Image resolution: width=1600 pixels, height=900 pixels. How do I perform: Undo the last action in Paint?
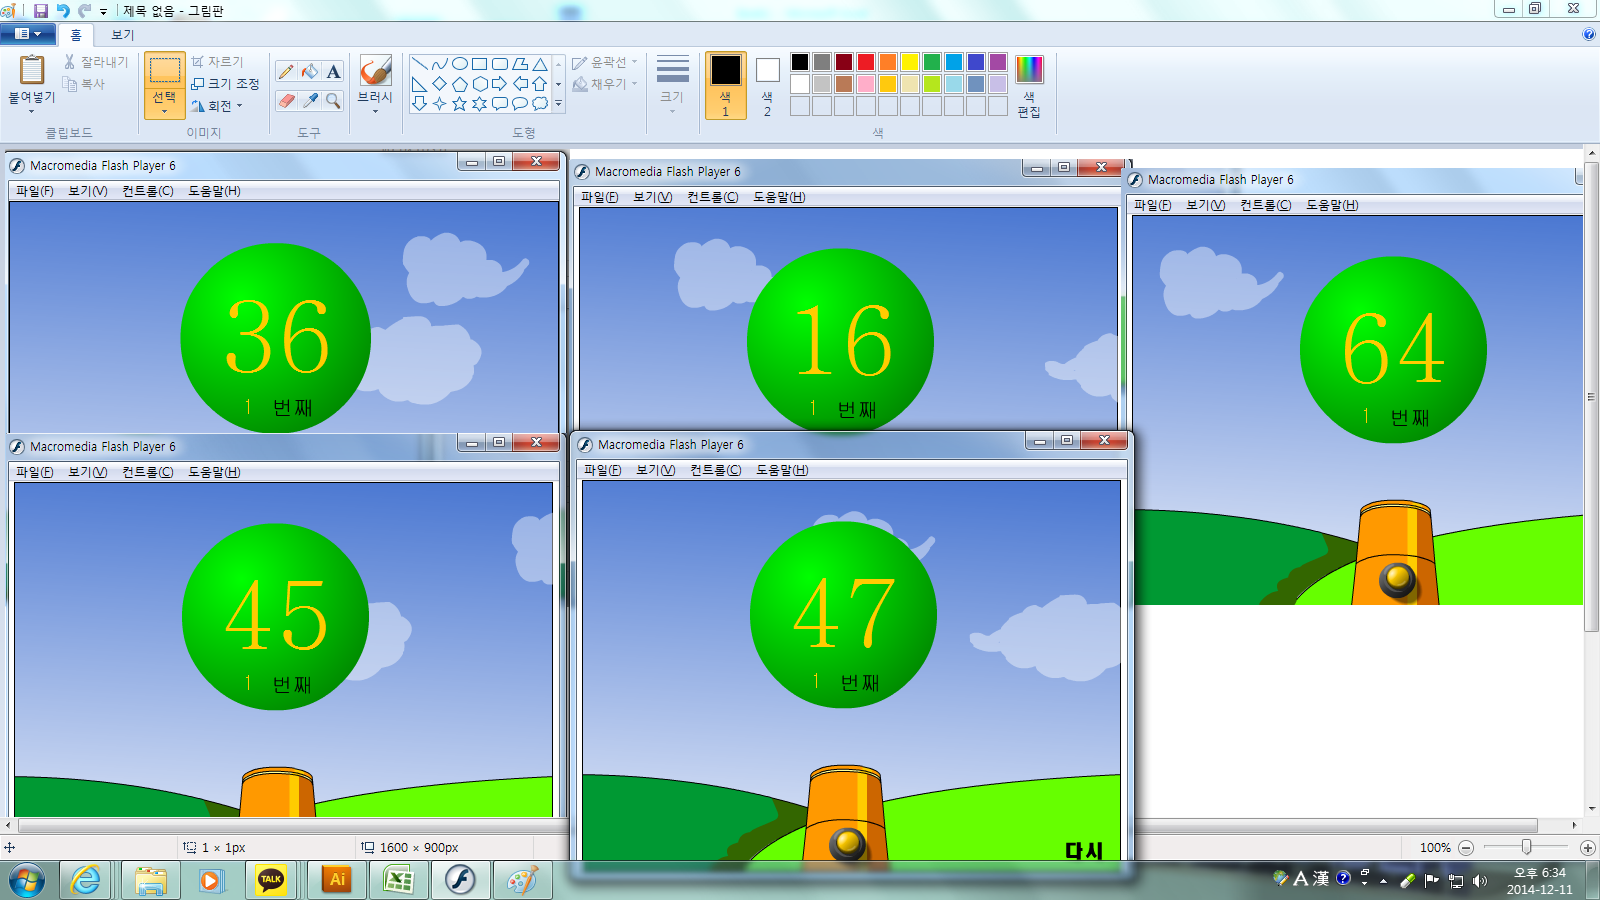[x=63, y=10]
